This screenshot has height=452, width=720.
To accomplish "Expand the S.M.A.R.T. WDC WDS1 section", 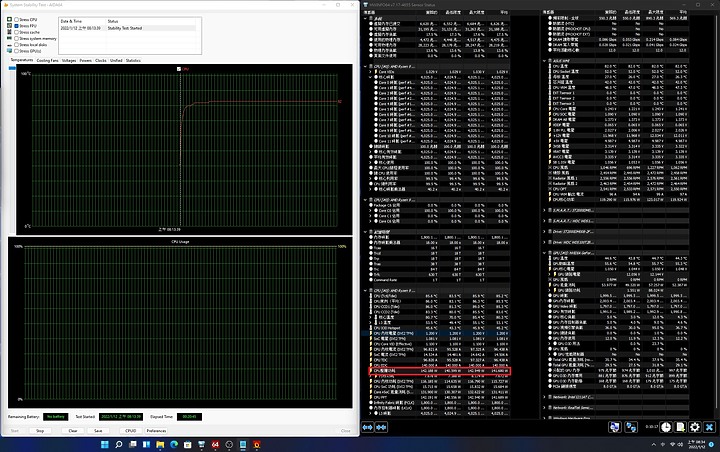I will pyautogui.click(x=545, y=221).
